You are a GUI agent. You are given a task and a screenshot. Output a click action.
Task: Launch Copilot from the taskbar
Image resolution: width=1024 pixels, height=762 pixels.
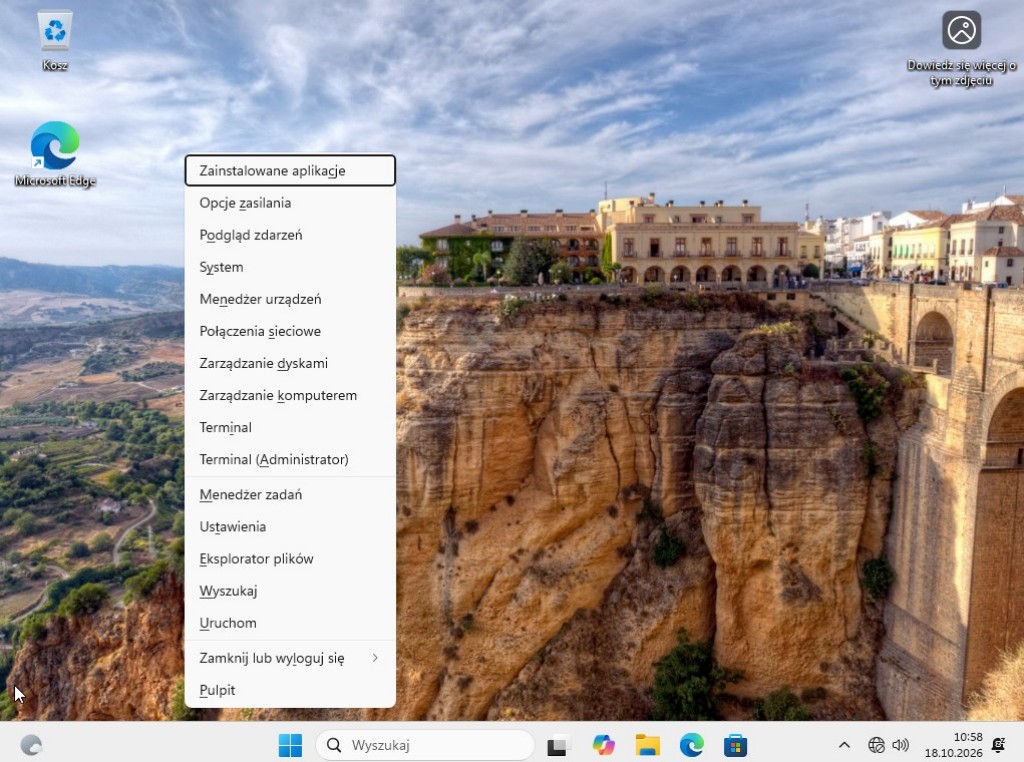point(603,745)
